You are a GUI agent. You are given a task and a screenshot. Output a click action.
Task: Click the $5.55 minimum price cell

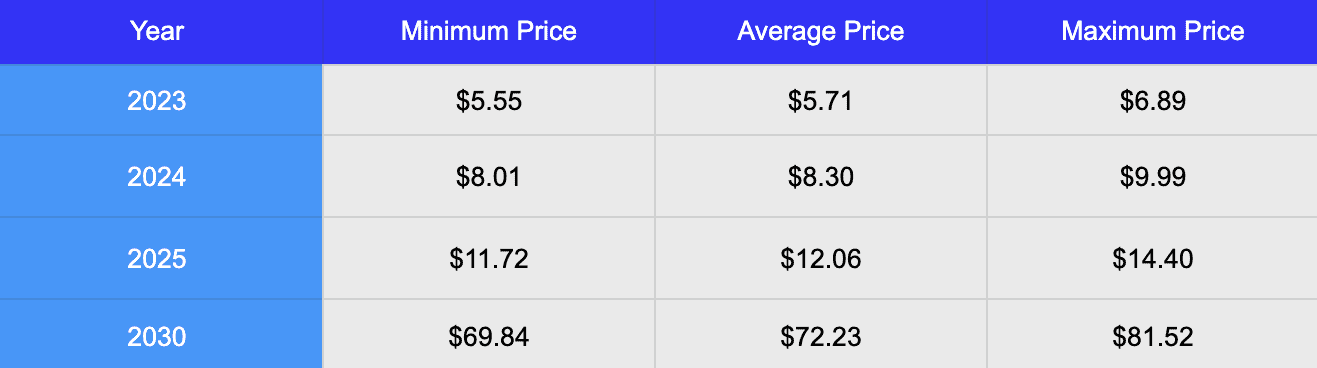pyautogui.click(x=488, y=100)
